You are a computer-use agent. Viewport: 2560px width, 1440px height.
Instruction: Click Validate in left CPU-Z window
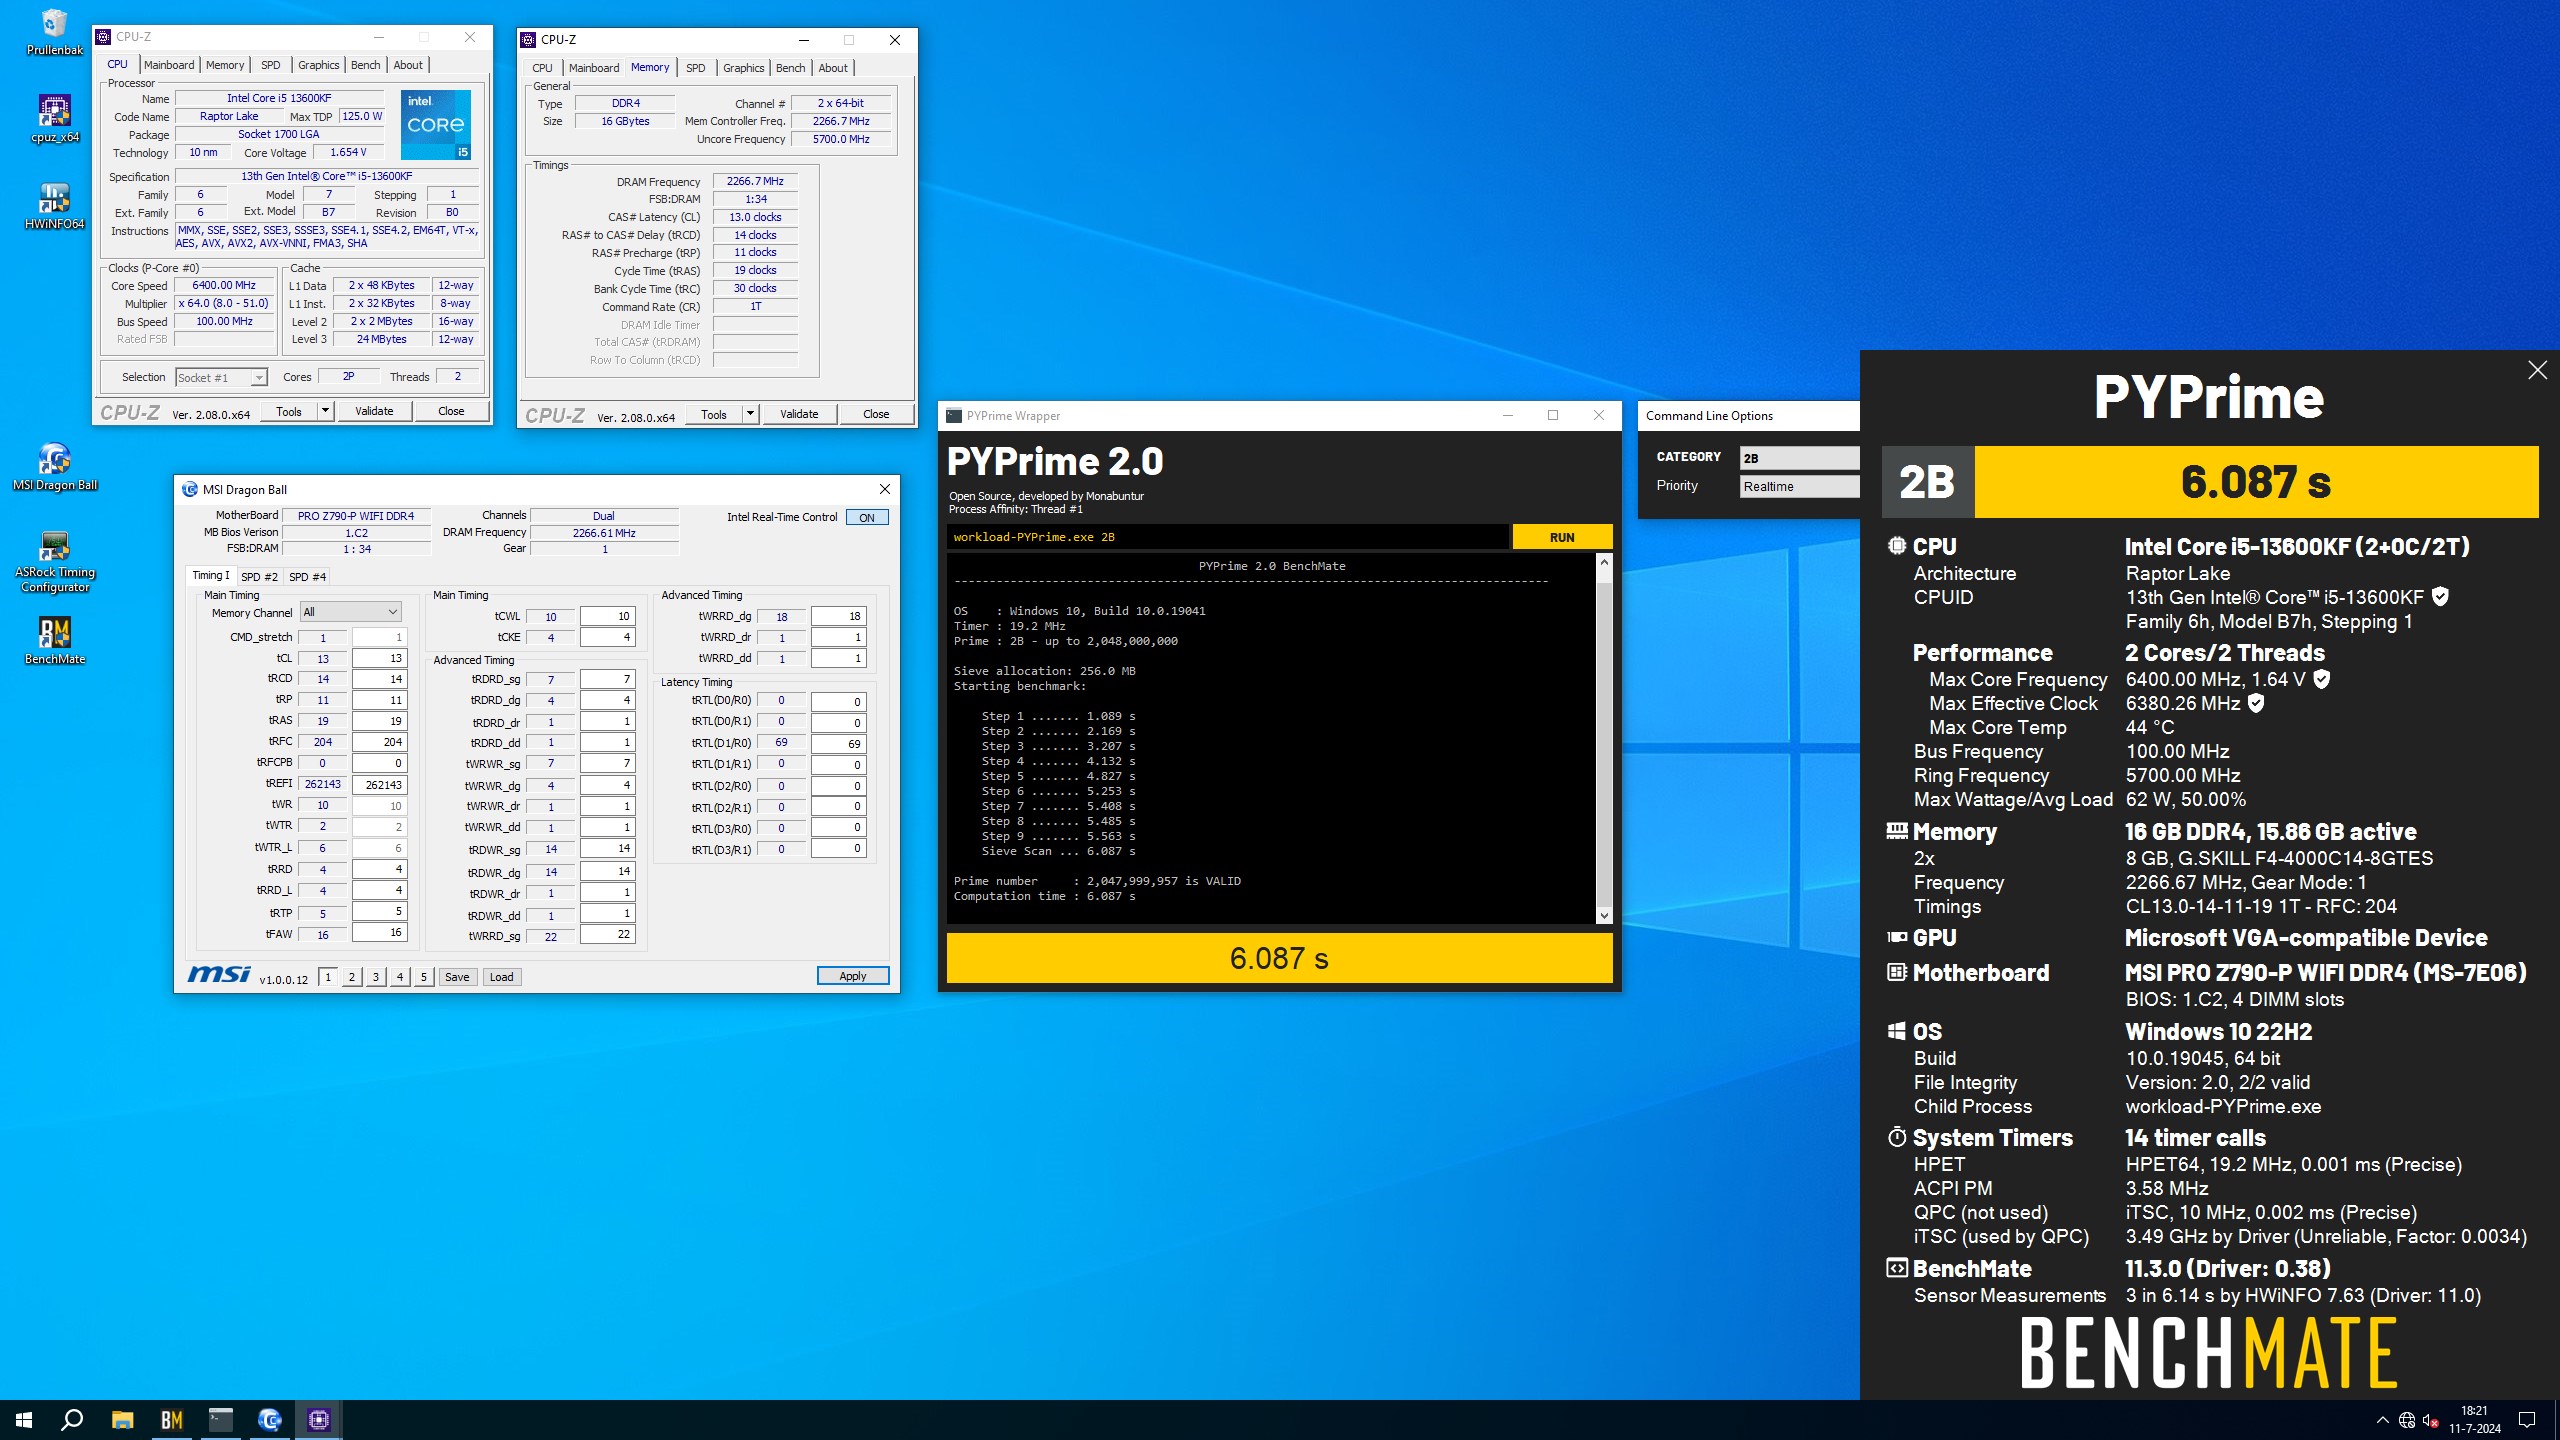[374, 411]
